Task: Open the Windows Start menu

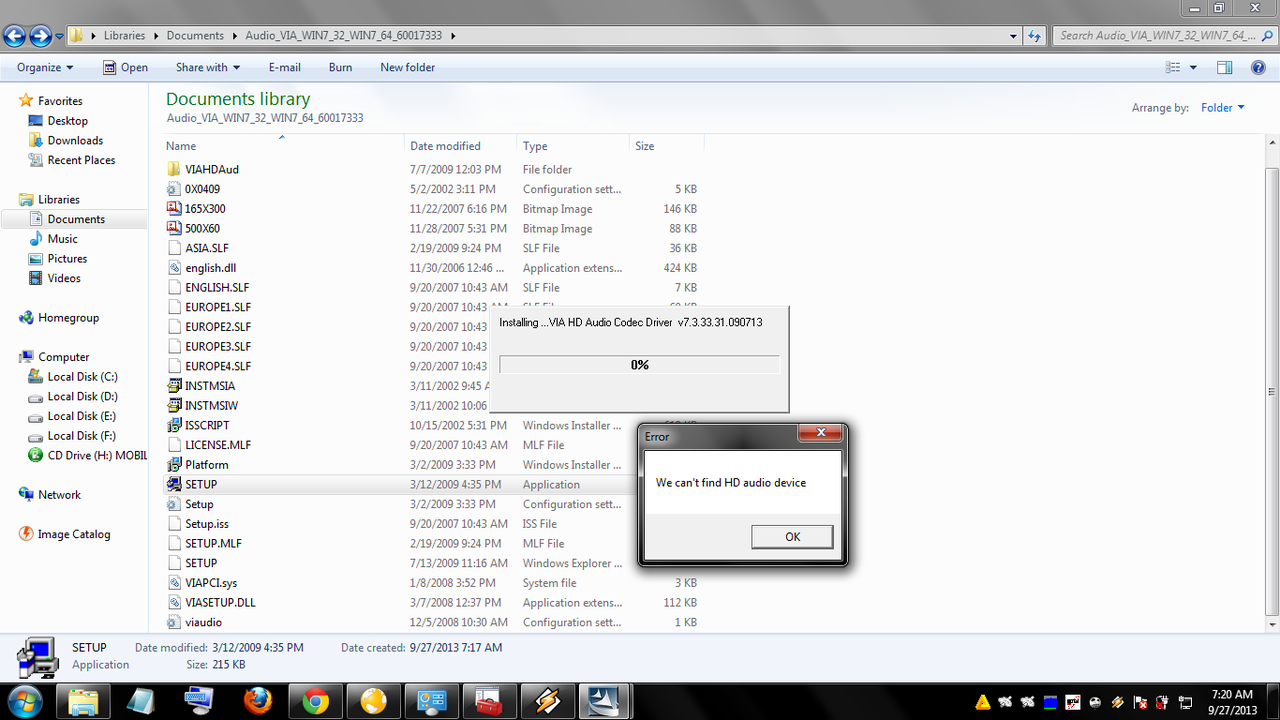Action: pos(24,700)
